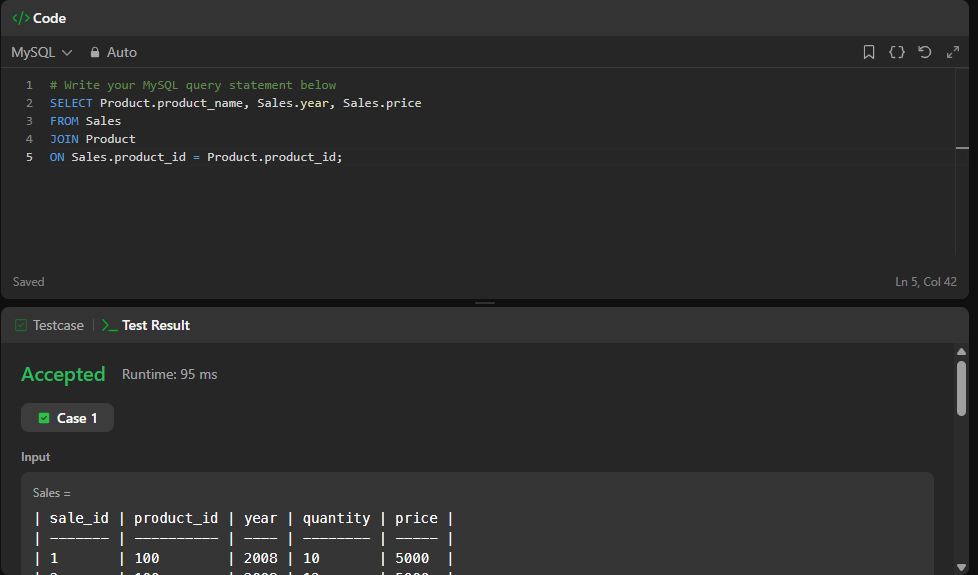Click the bookmark icon in editor toolbar

click(868, 52)
